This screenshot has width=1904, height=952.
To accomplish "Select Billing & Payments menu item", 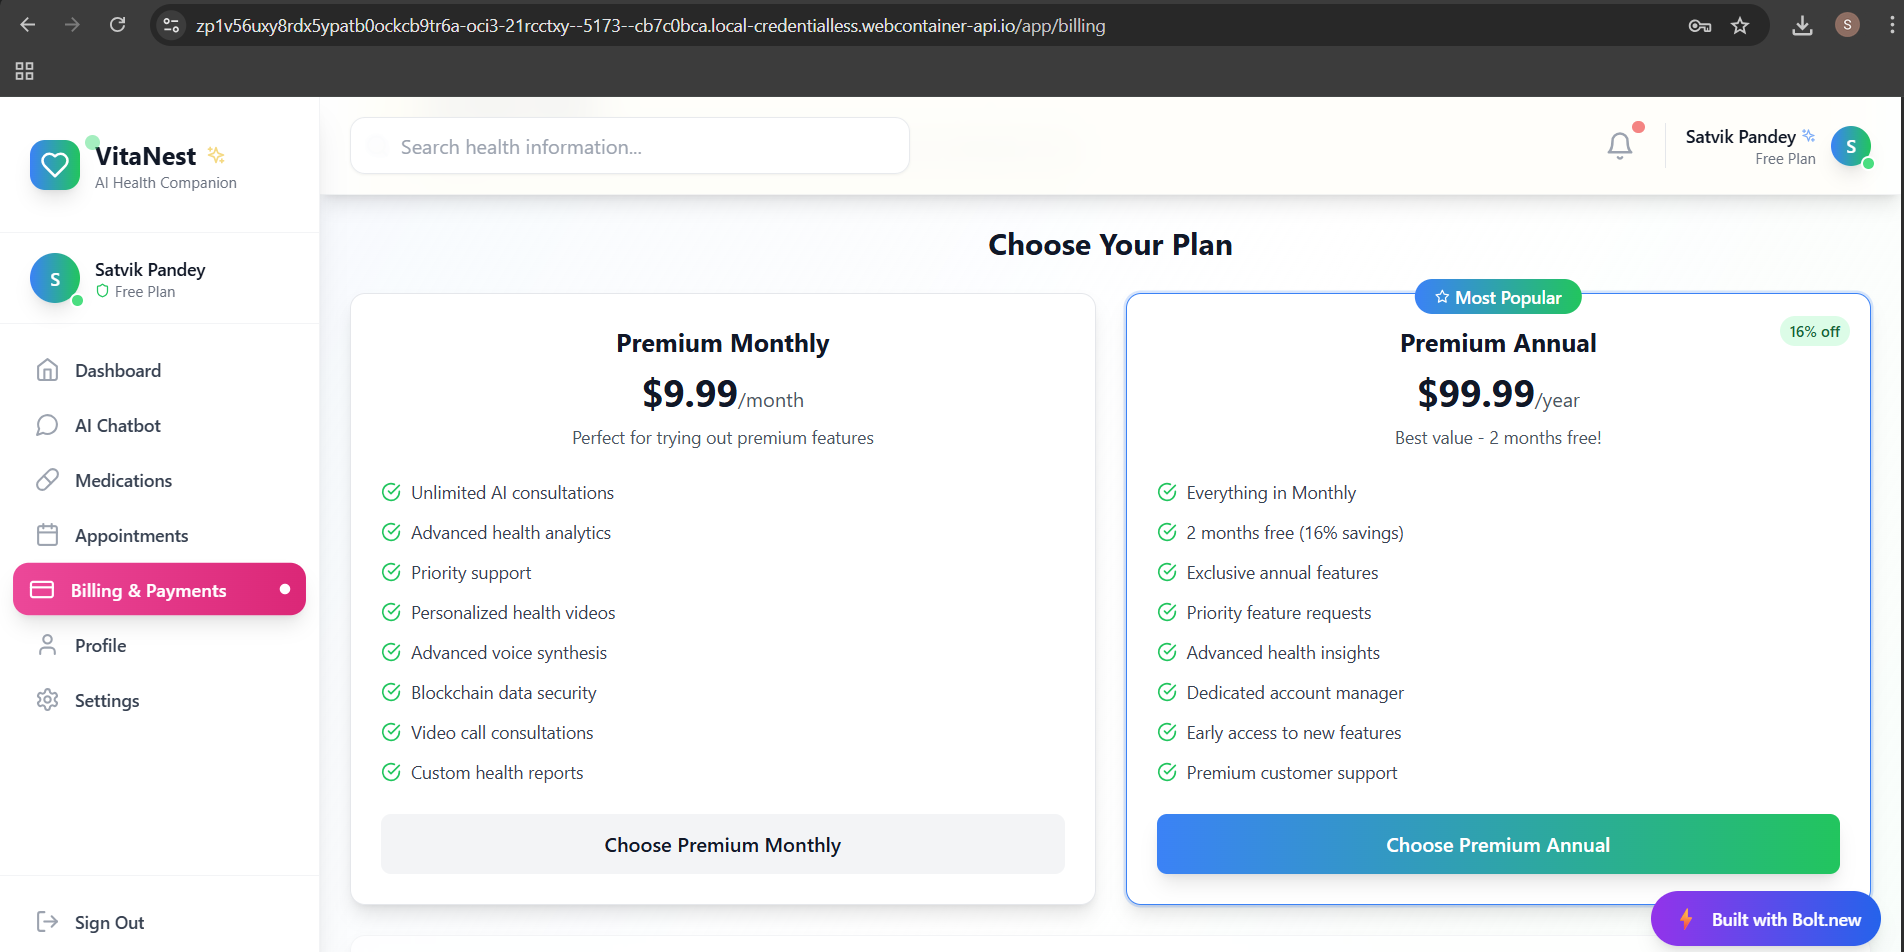I will [x=160, y=589].
